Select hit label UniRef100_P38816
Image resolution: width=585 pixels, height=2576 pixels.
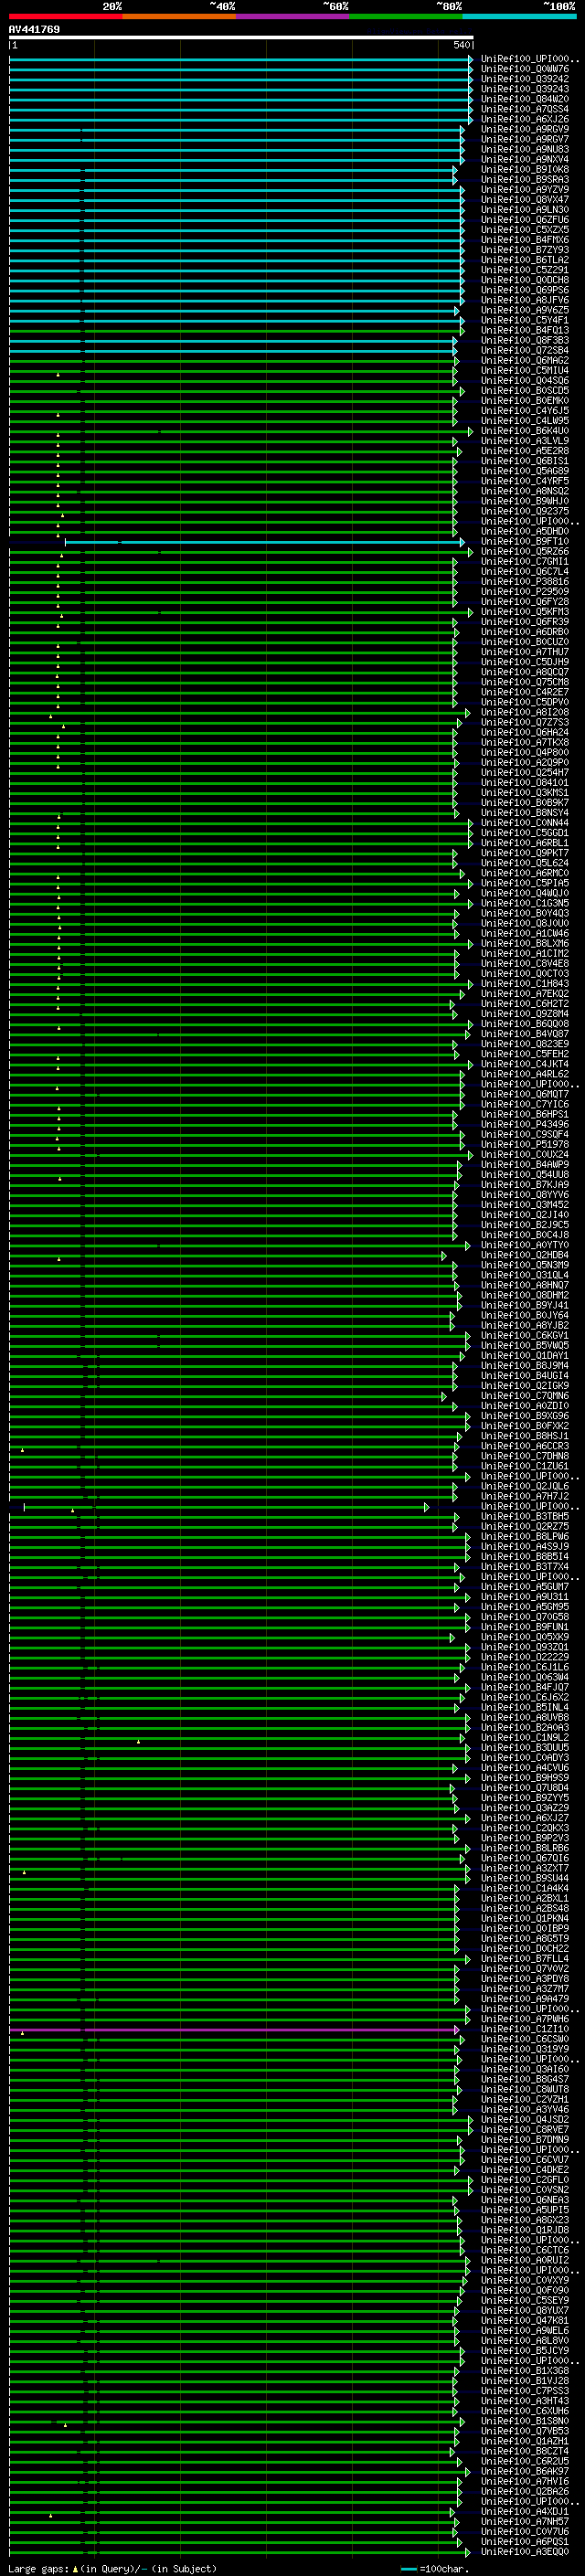tap(525, 581)
